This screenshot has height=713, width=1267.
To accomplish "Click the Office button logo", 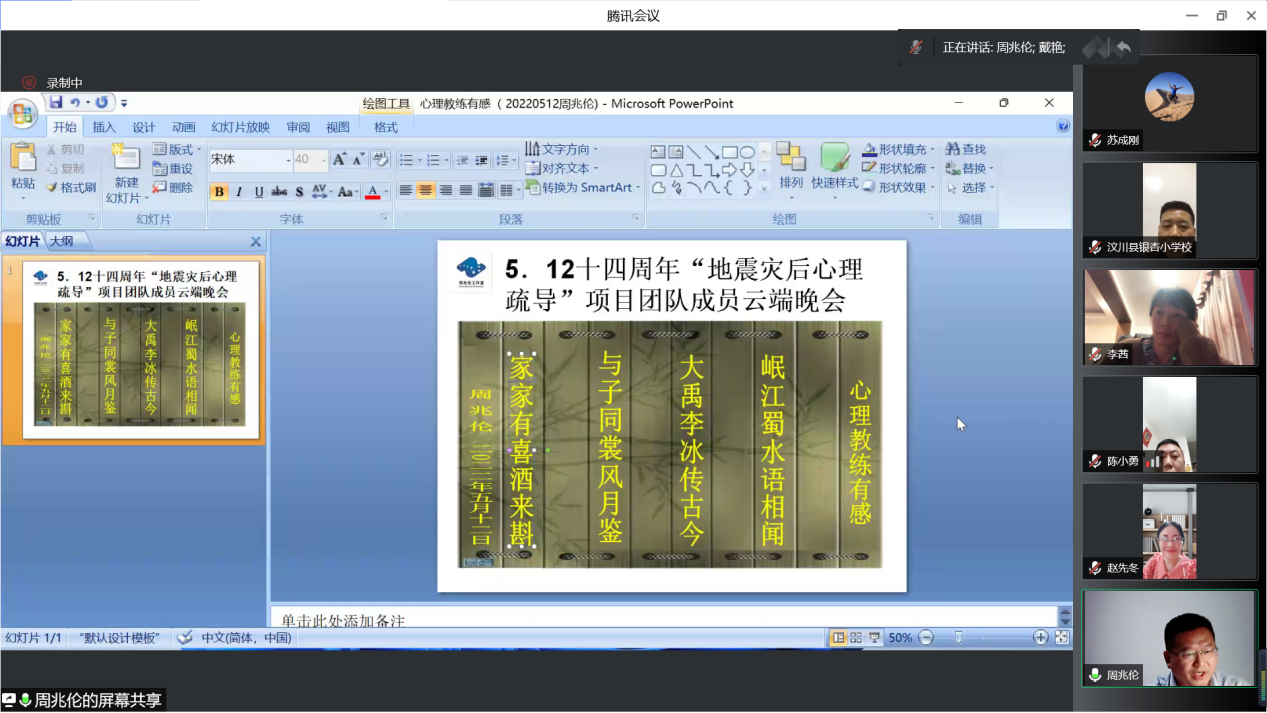I will coord(22,114).
